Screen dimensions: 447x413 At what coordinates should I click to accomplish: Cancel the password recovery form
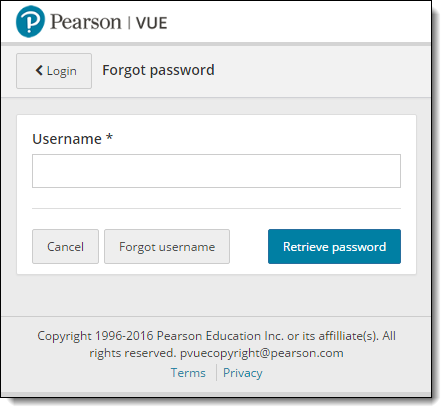[65, 246]
